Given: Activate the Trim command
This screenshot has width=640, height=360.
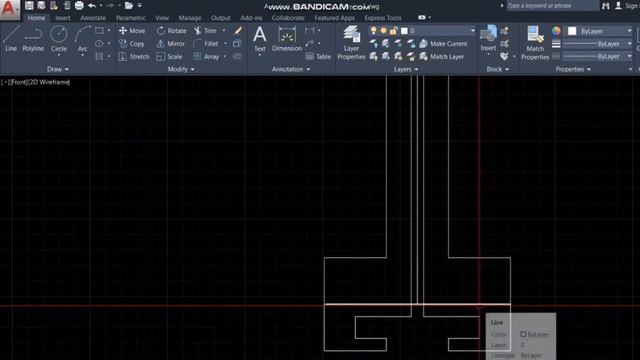Looking at the screenshot, I should coord(205,31).
